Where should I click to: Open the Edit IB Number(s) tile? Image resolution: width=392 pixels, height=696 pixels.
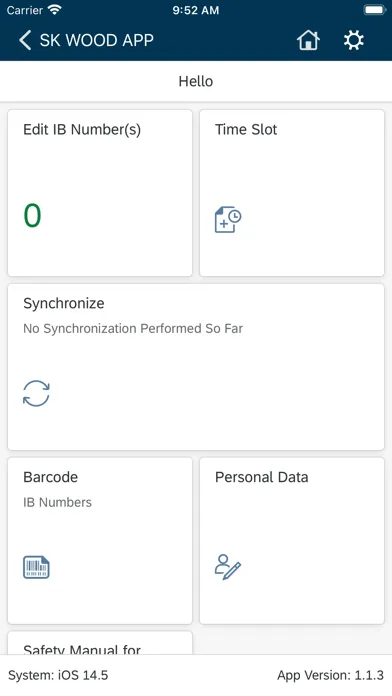tap(100, 193)
